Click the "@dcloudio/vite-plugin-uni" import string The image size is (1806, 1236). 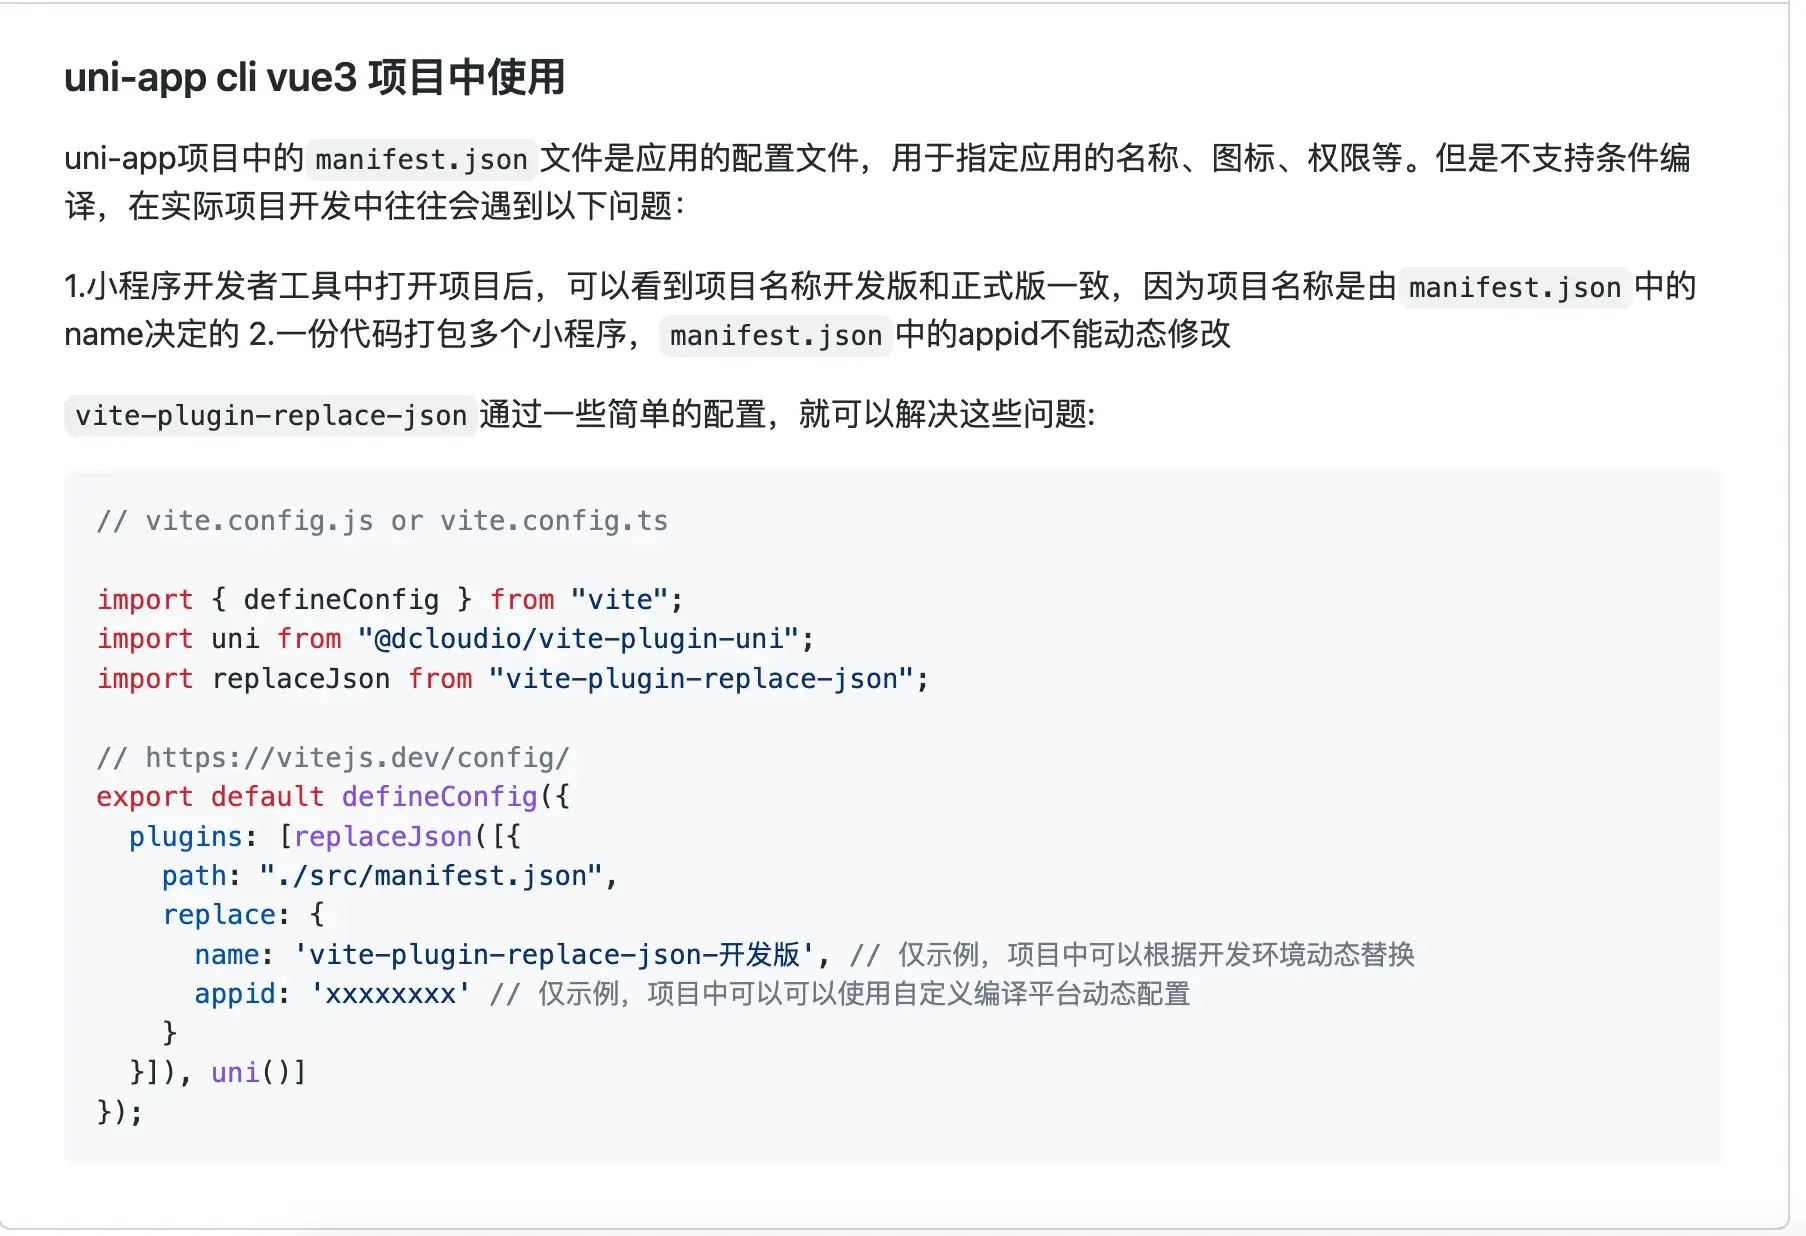578,638
